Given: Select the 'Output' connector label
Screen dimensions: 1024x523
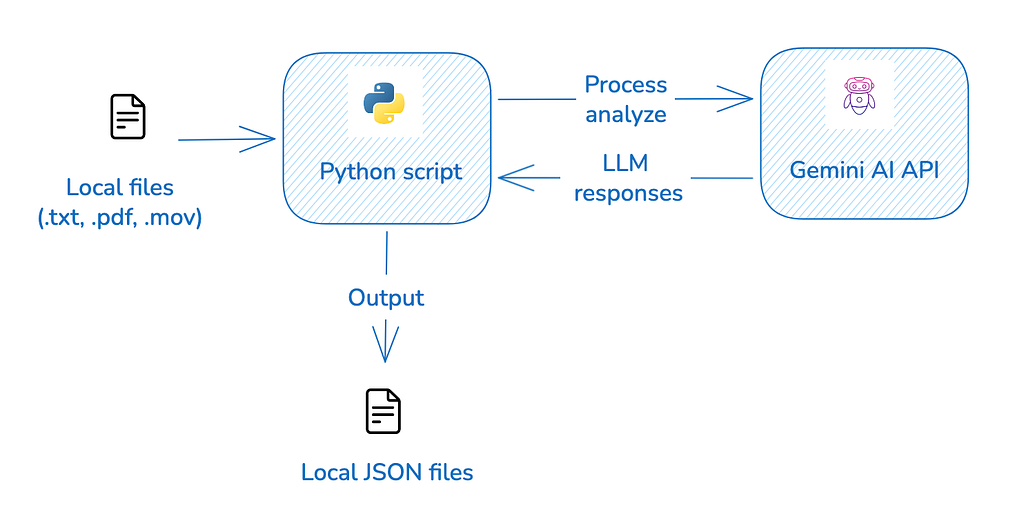Looking at the screenshot, I should [386, 298].
